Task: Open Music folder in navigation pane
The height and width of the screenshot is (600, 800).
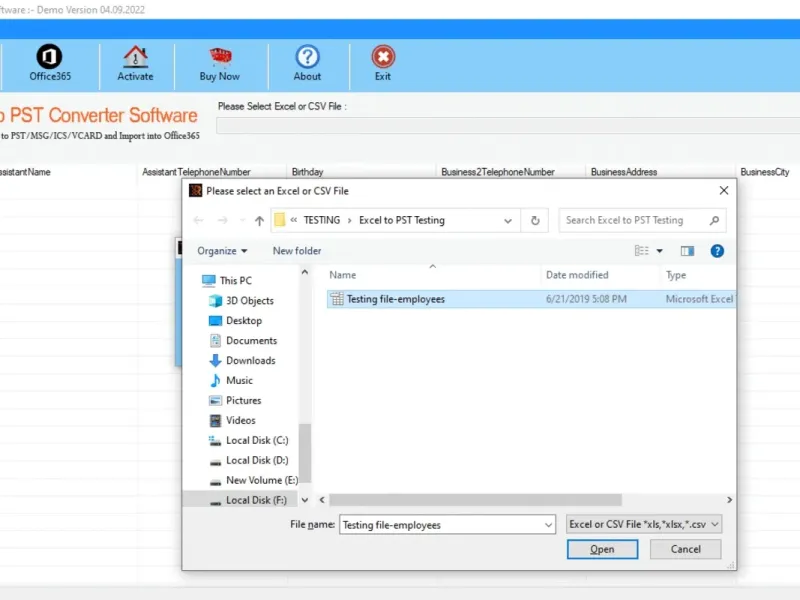Action: pos(231,380)
